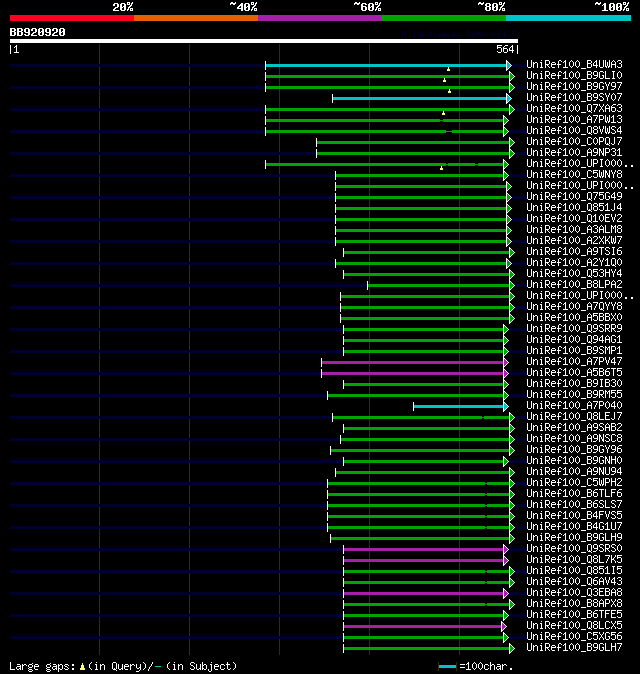Select the UniRef100_A5B6T5 label
Viewport: 640px width, 674px height.
pos(574,373)
